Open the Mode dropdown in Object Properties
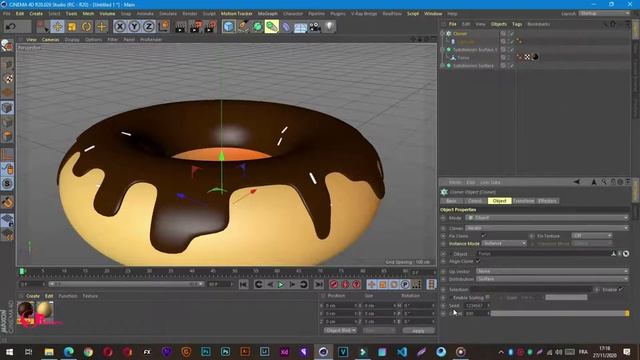Screen dimensions: 640x360 547,218
